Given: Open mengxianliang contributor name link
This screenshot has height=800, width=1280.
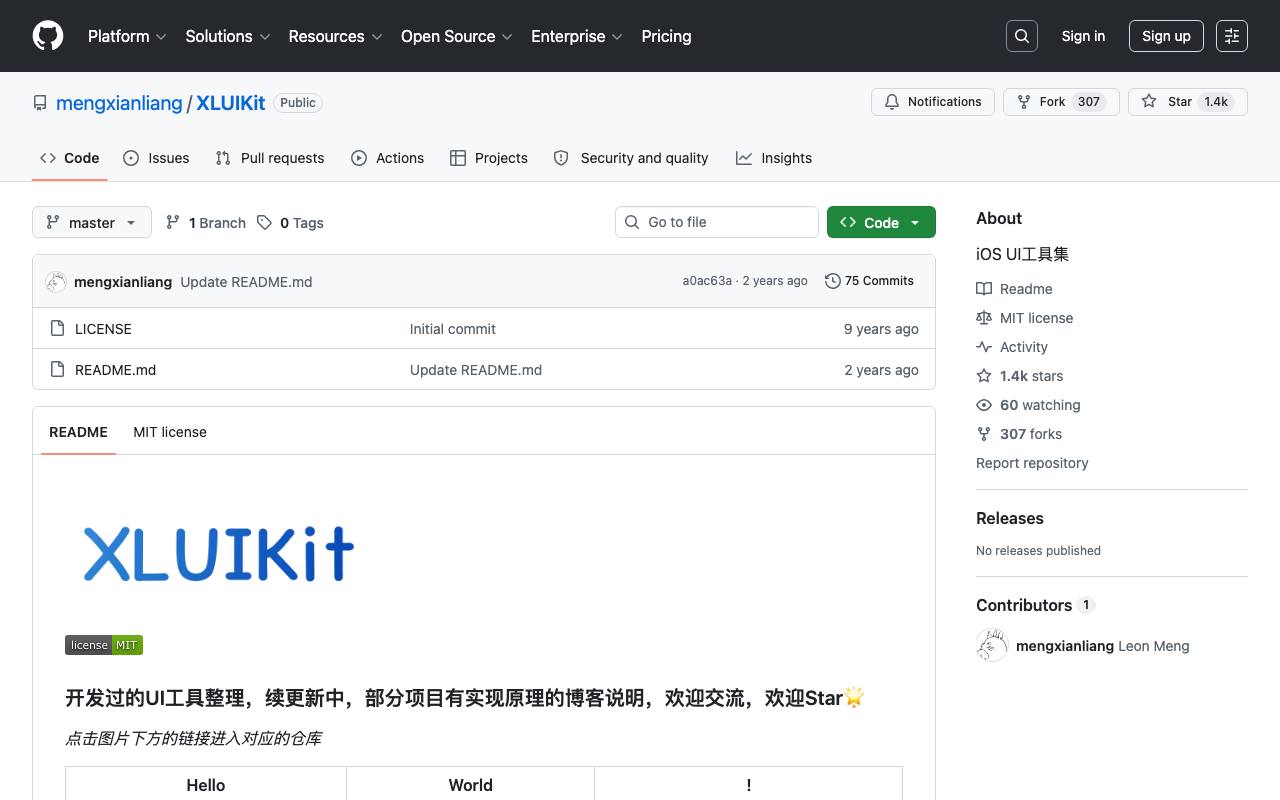Looking at the screenshot, I should [x=1065, y=646].
